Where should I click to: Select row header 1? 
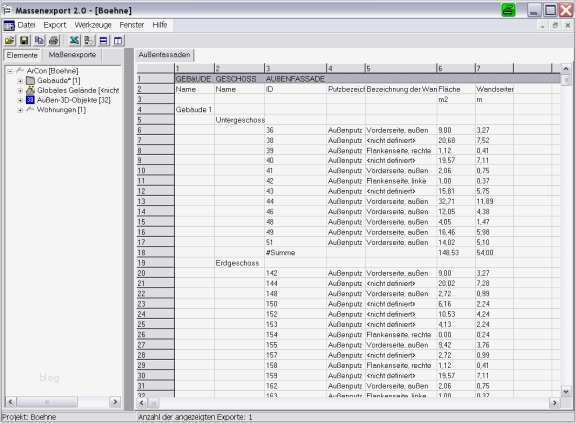pyautogui.click(x=155, y=79)
